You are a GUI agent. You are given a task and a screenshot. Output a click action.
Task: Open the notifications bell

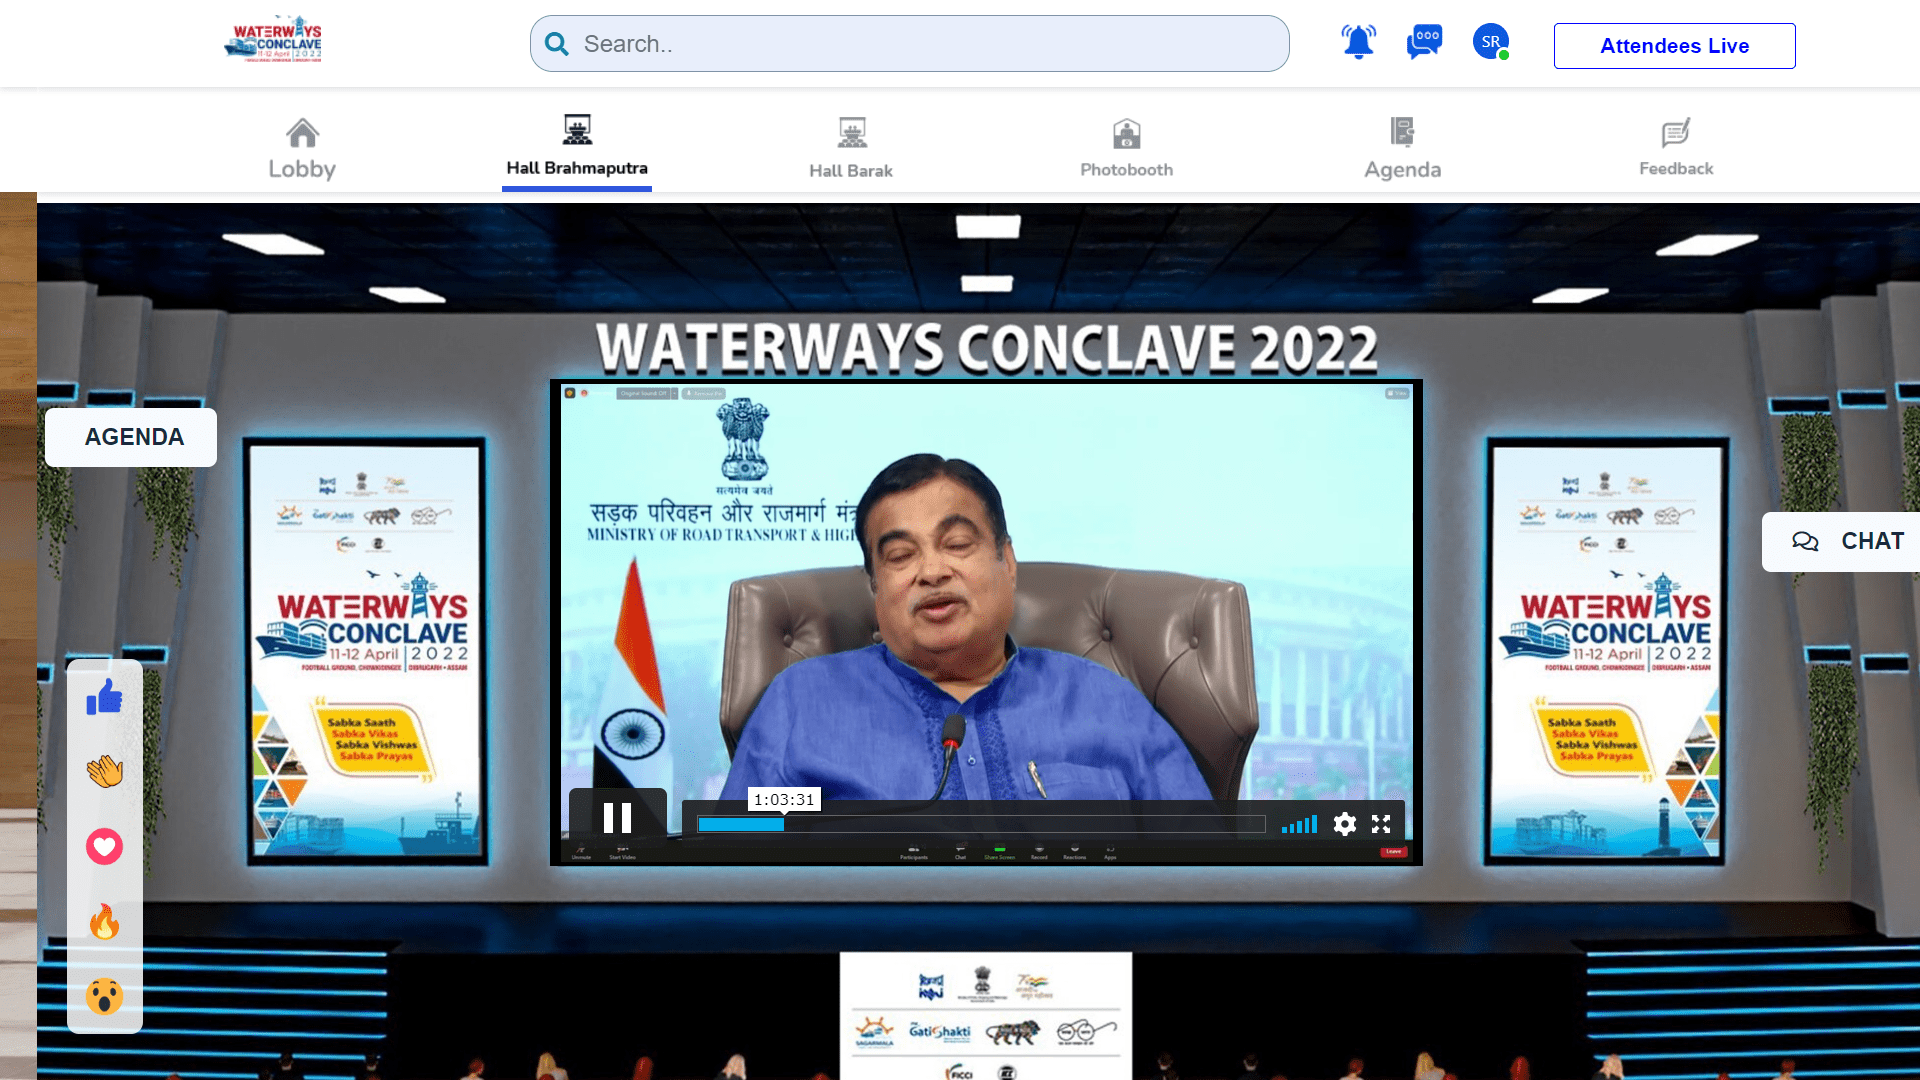coord(1358,42)
